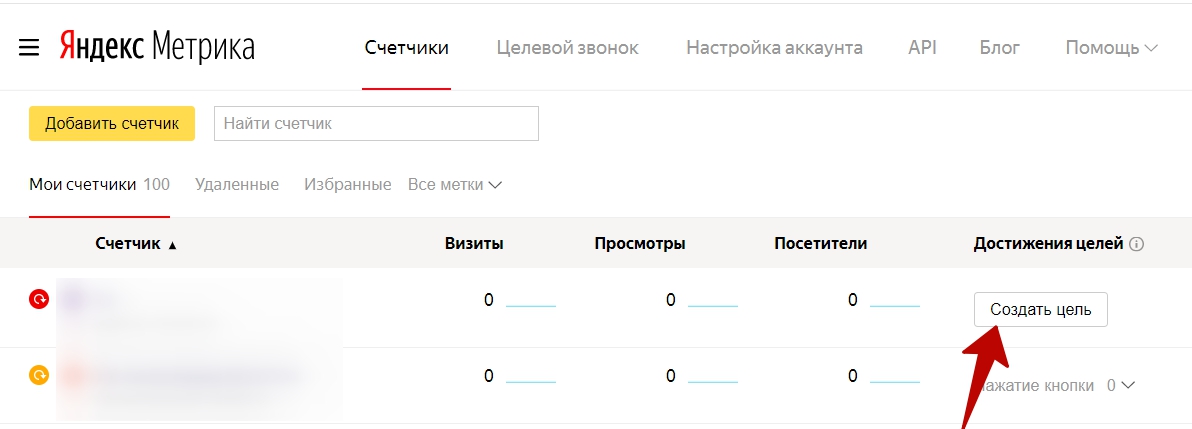Image resolution: width=1192 pixels, height=429 pixels.
Task: Open the hamburger menu icon
Action: click(29, 48)
